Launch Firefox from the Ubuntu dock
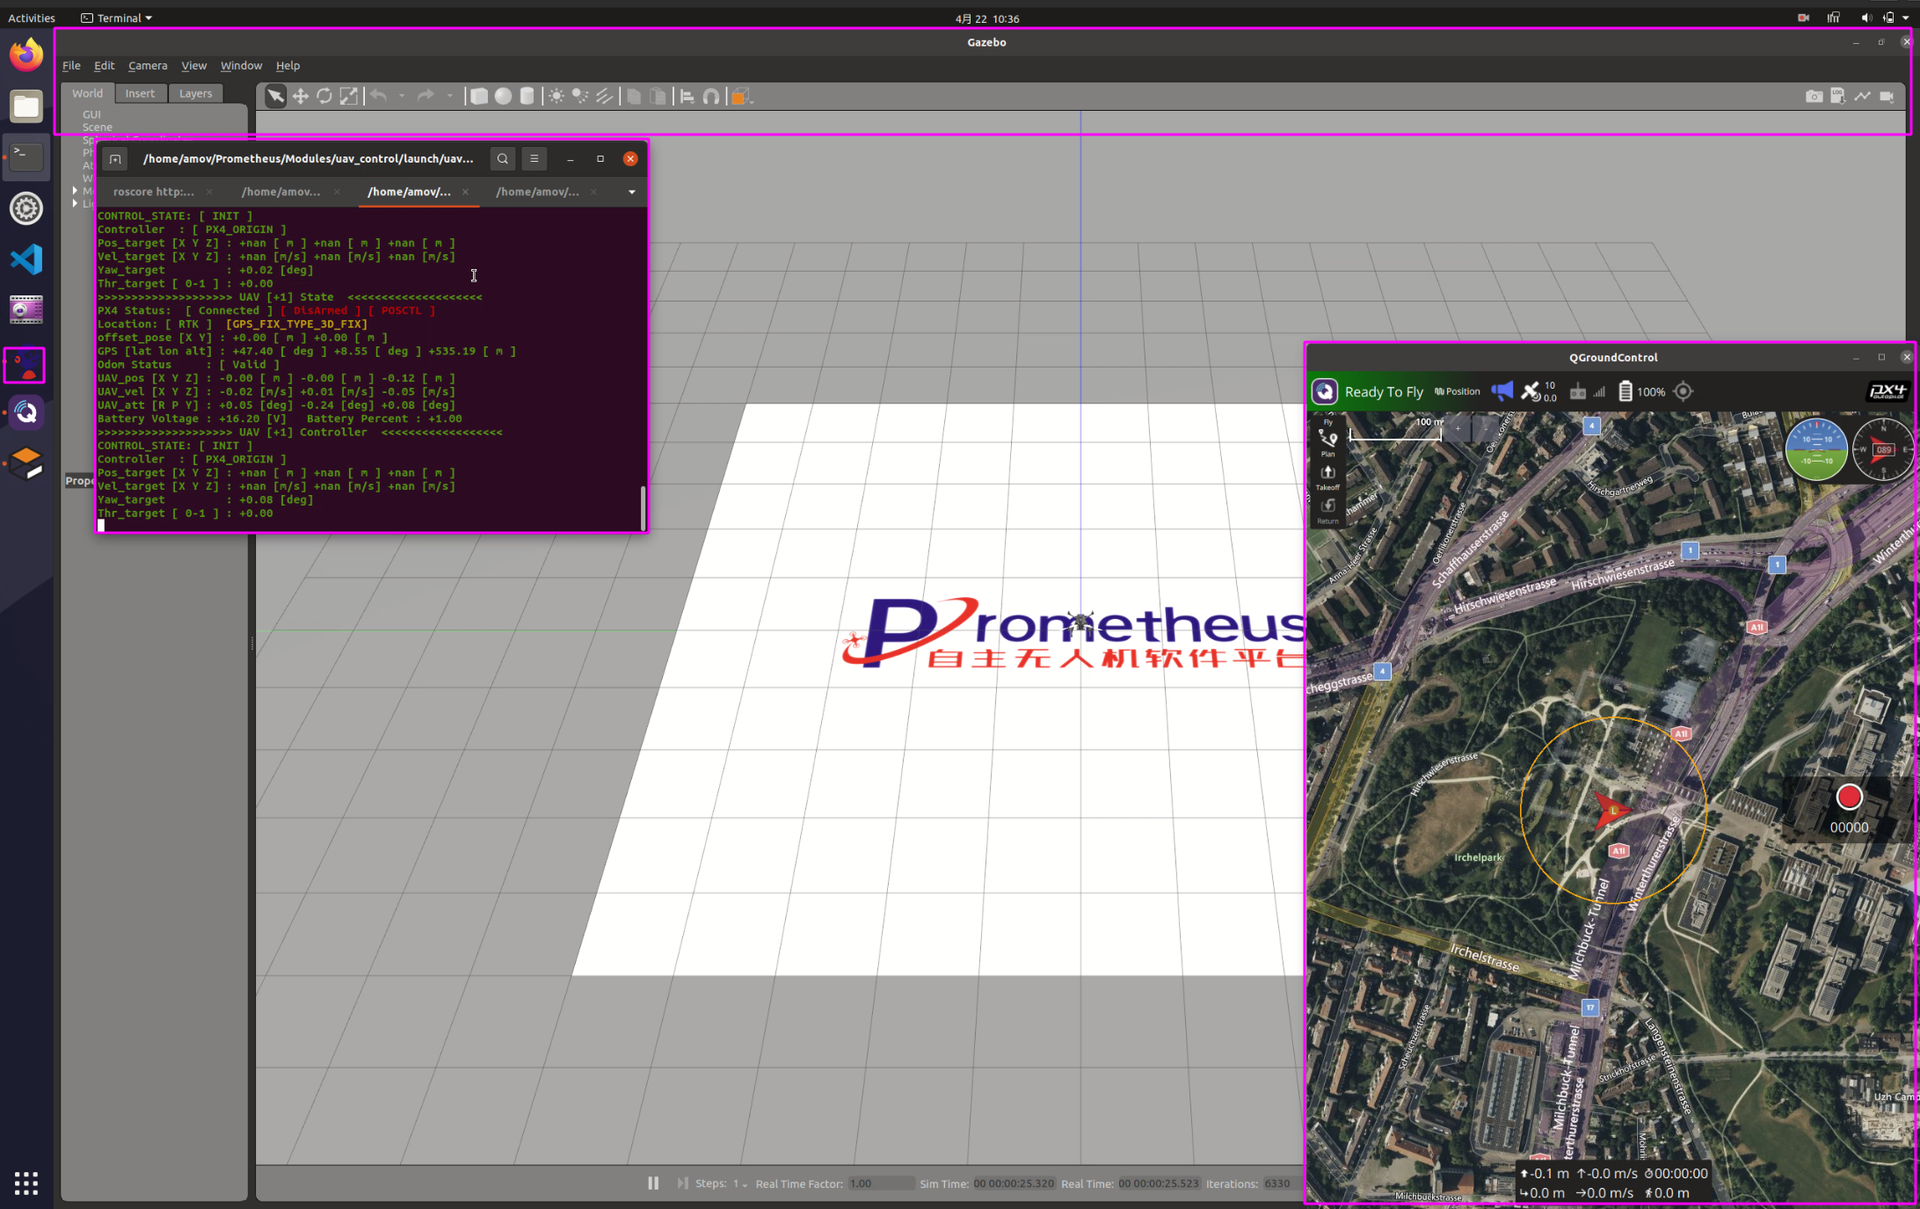Image resolution: width=1920 pixels, height=1209 pixels. 26,54
